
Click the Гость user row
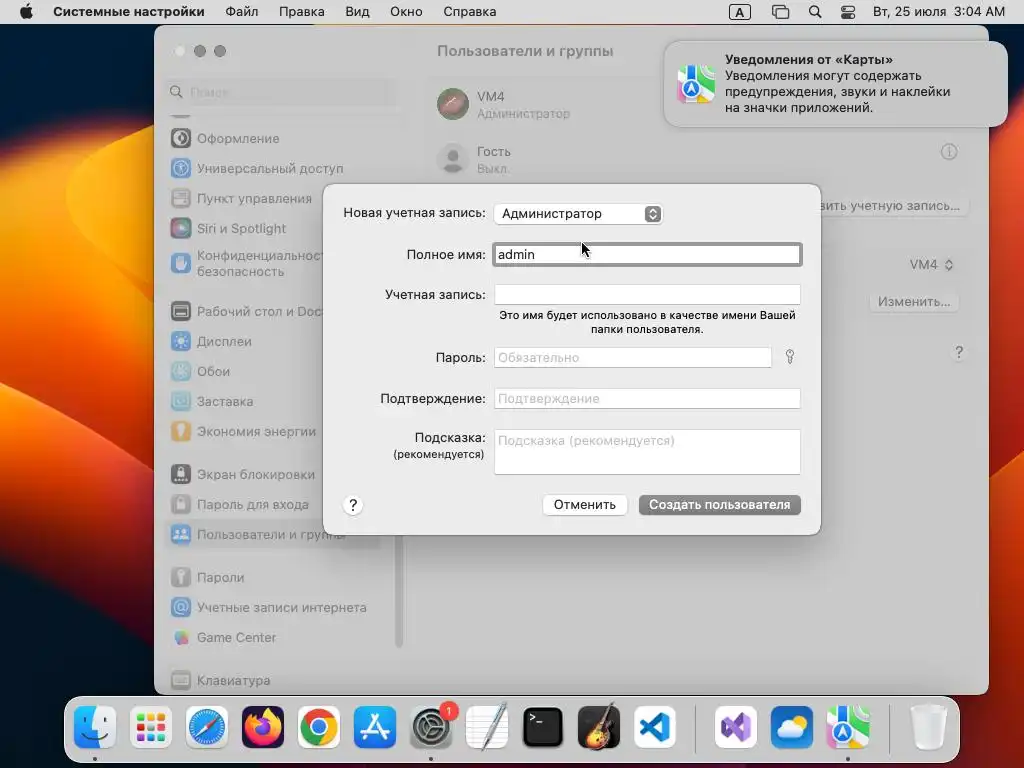click(x=697, y=159)
